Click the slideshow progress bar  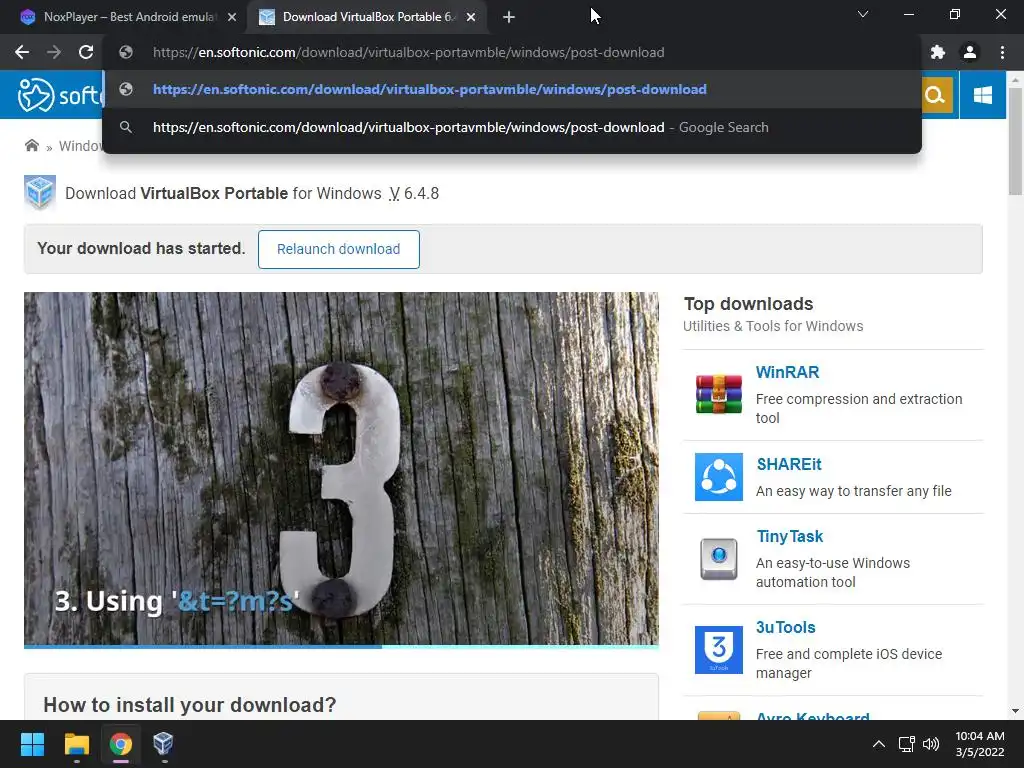point(341,647)
